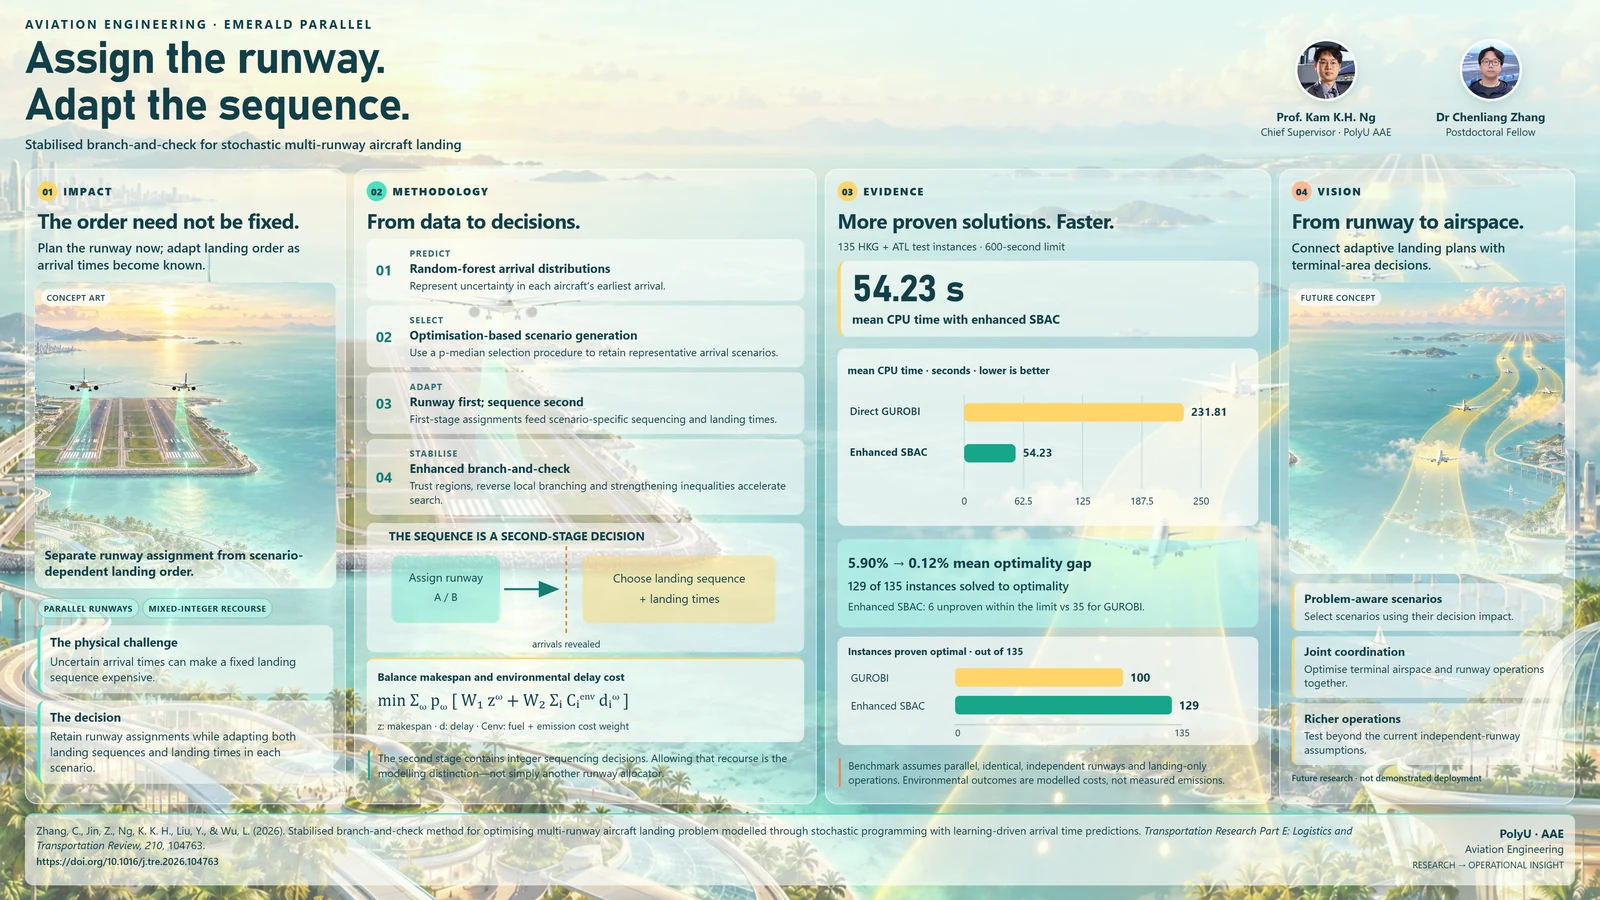Open the runway concept art image

click(186, 435)
